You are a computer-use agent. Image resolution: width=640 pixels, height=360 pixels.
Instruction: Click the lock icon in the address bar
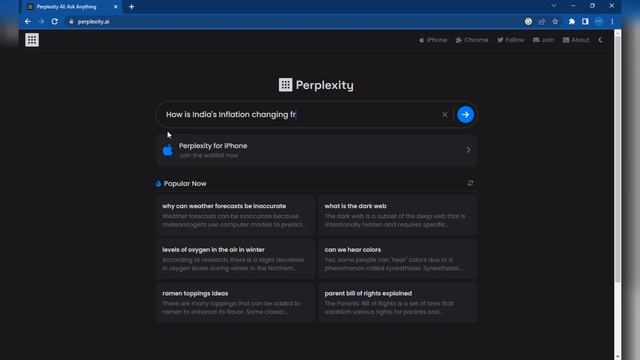click(71, 22)
